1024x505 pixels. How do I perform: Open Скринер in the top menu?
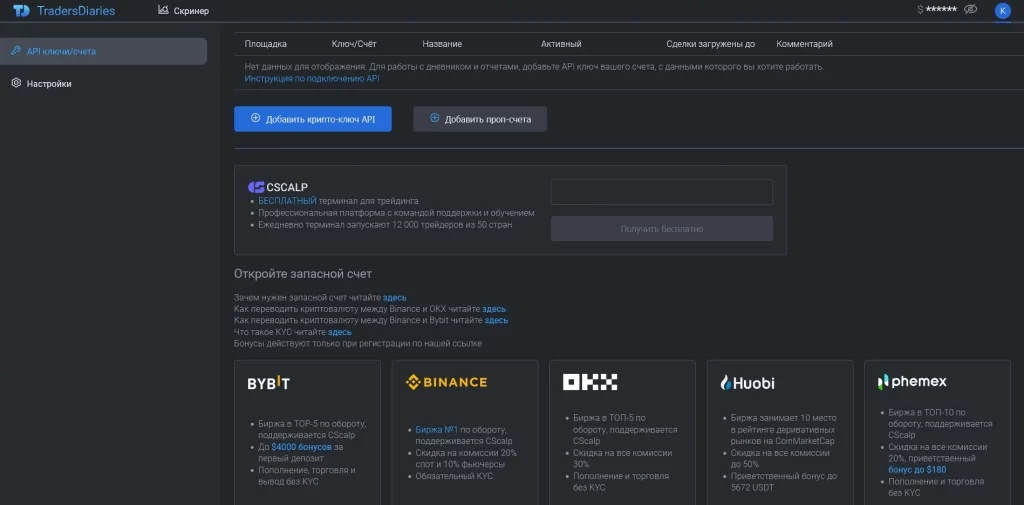[184, 10]
